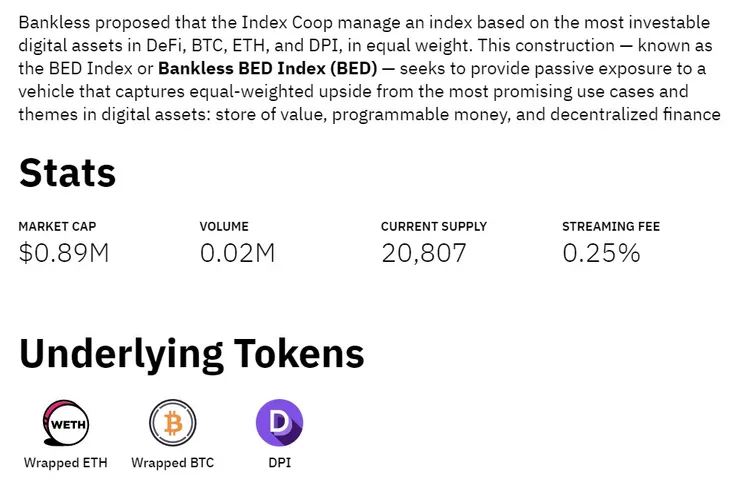Click the Wrapped BTC bitcoin icon
740x480 pixels.
172,424
